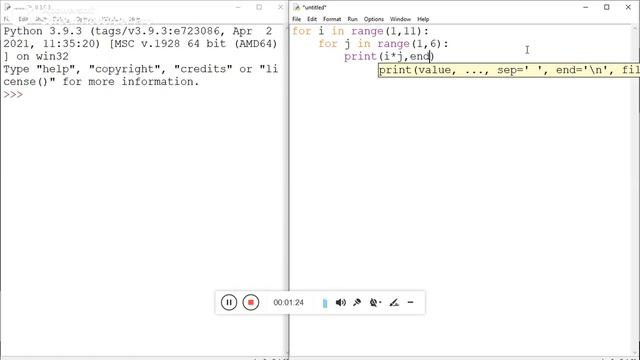
Task: Open Edit menu in untitled editor window
Action: (312, 19)
